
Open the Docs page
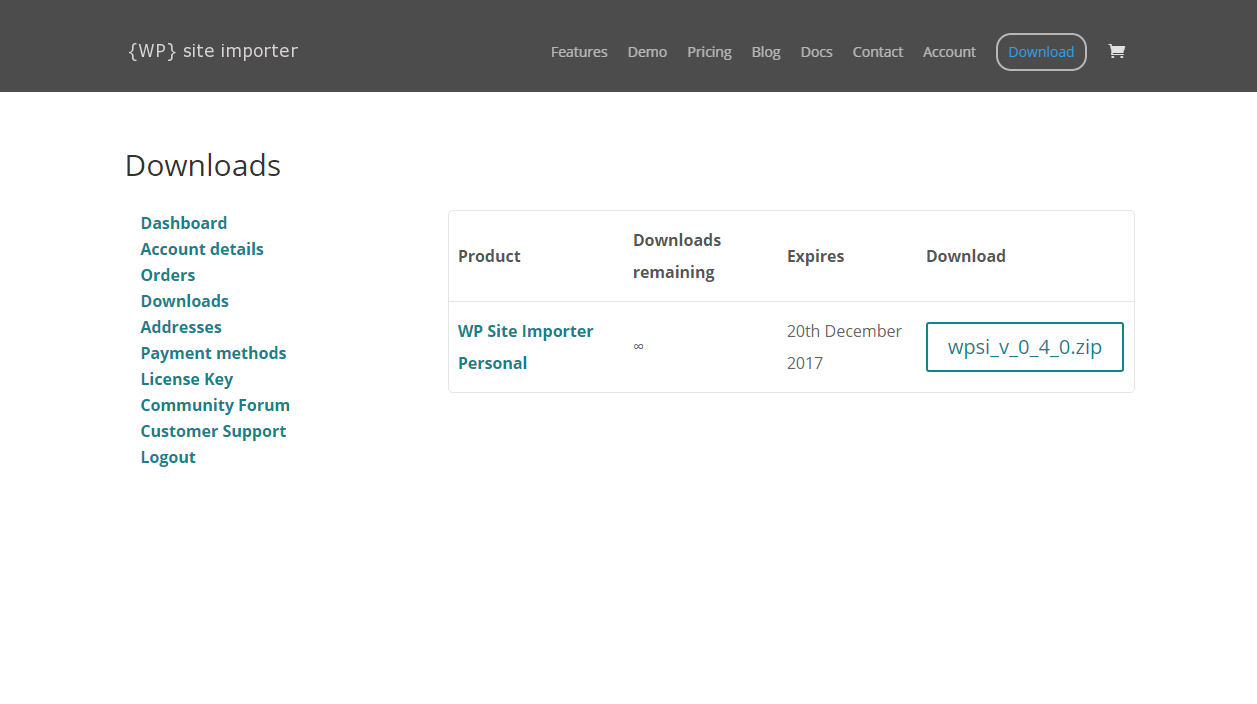(x=816, y=52)
